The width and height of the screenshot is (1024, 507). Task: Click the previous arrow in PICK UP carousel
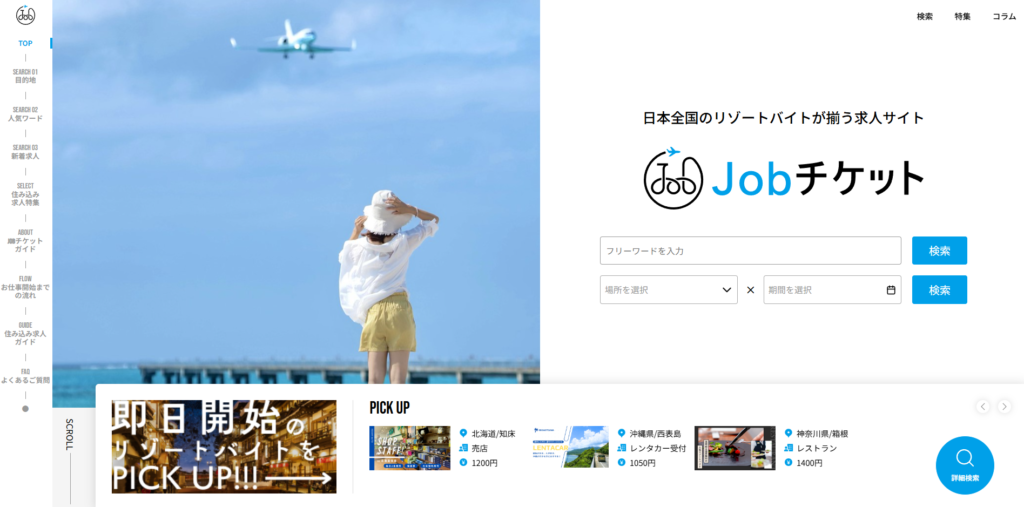click(x=983, y=406)
